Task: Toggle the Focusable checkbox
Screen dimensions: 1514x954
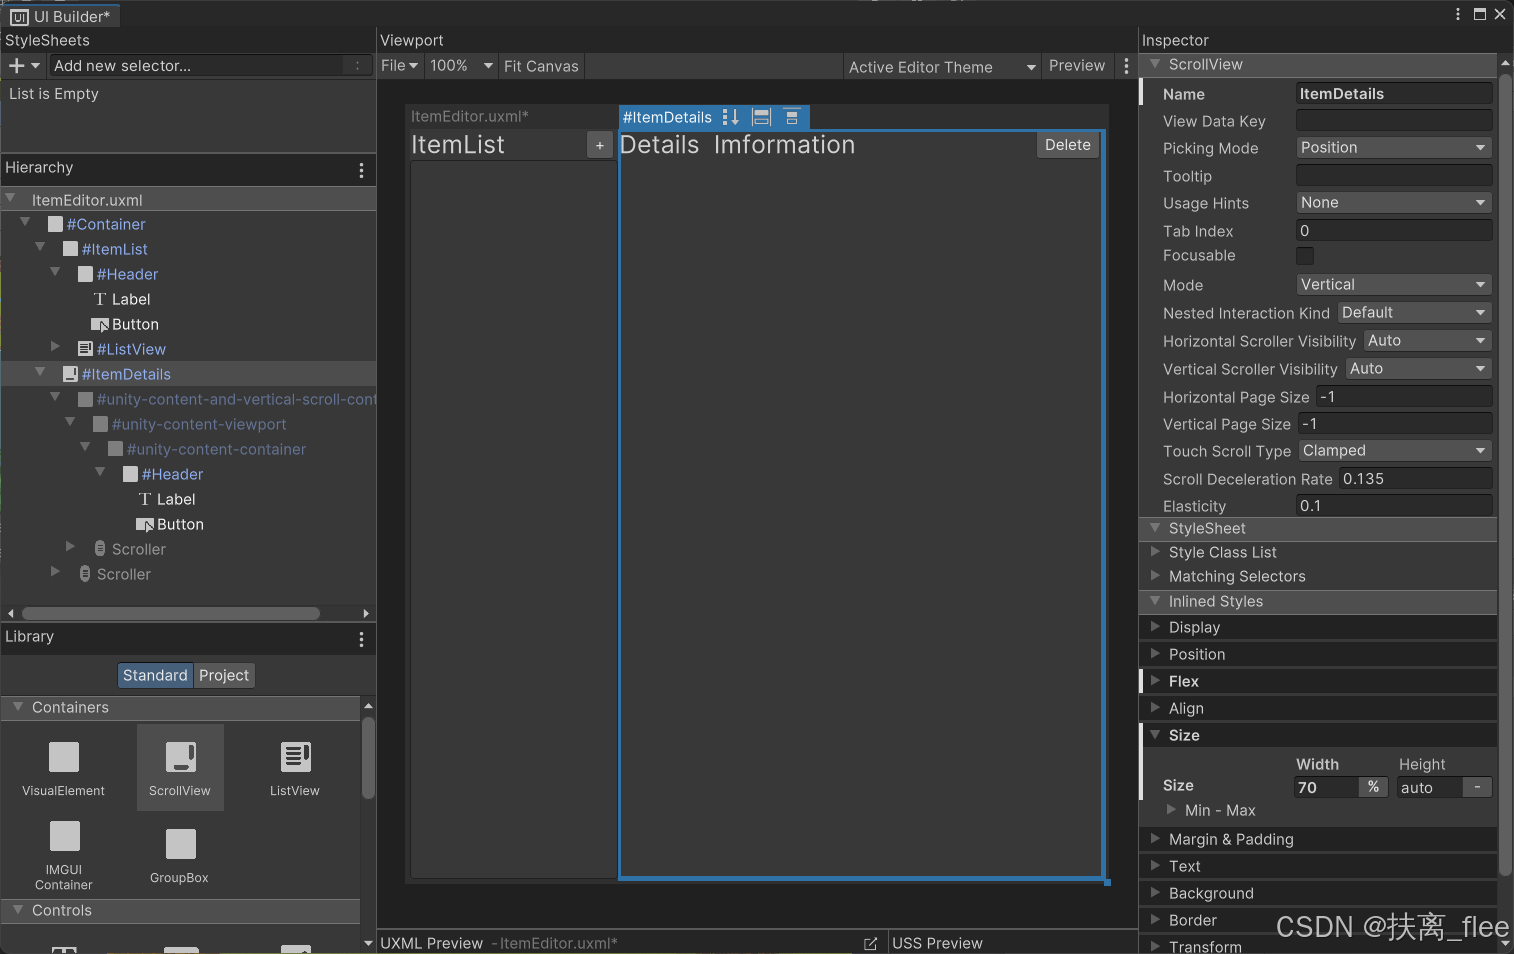Action: 1305,256
